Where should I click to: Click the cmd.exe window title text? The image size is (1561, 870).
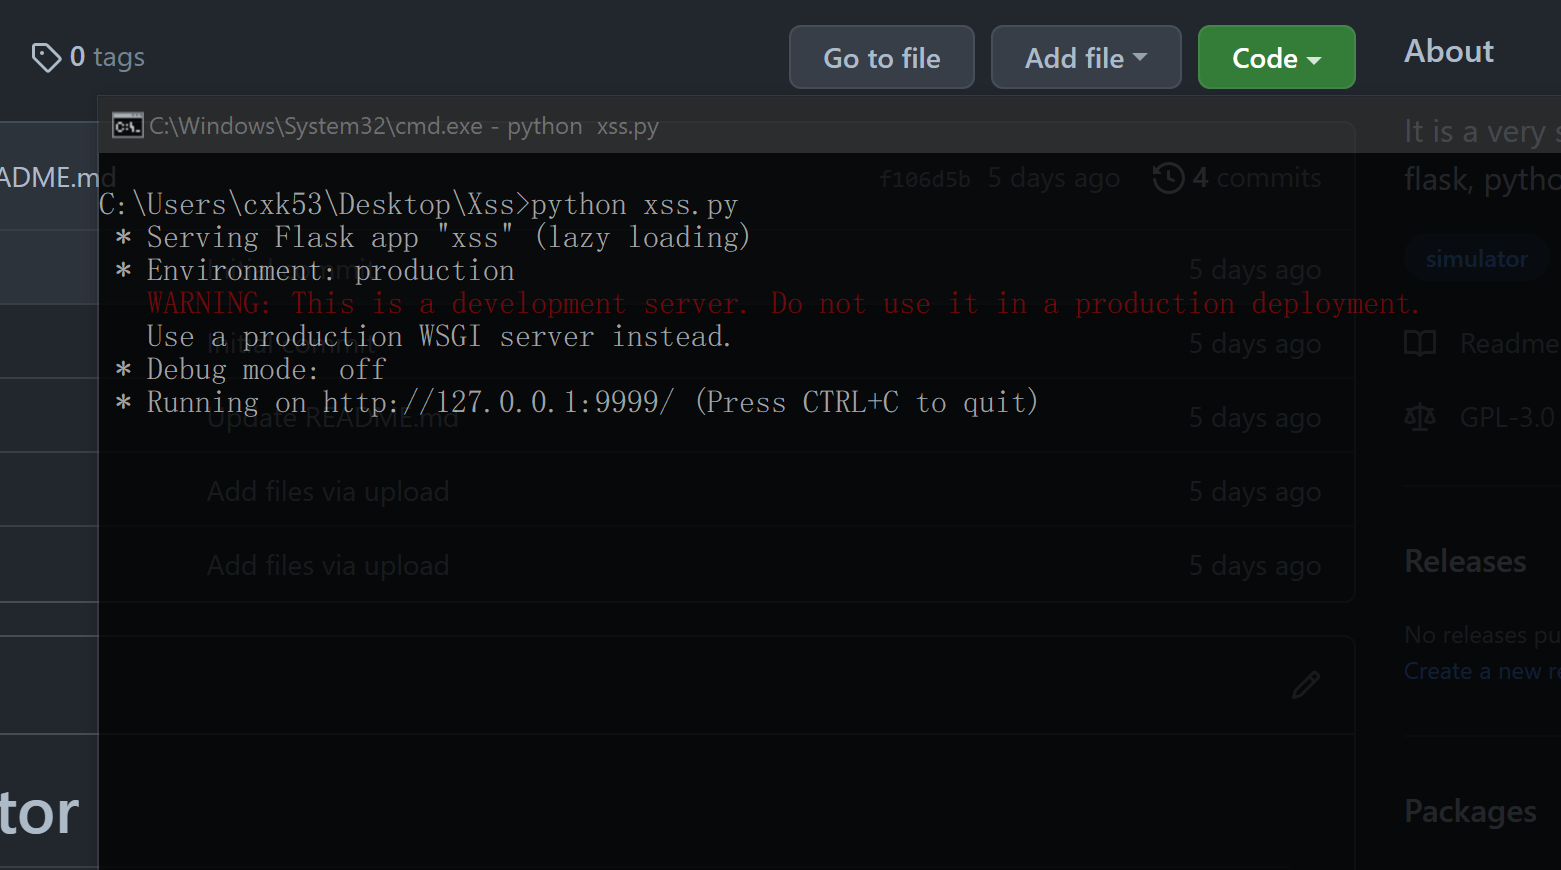[x=404, y=126]
